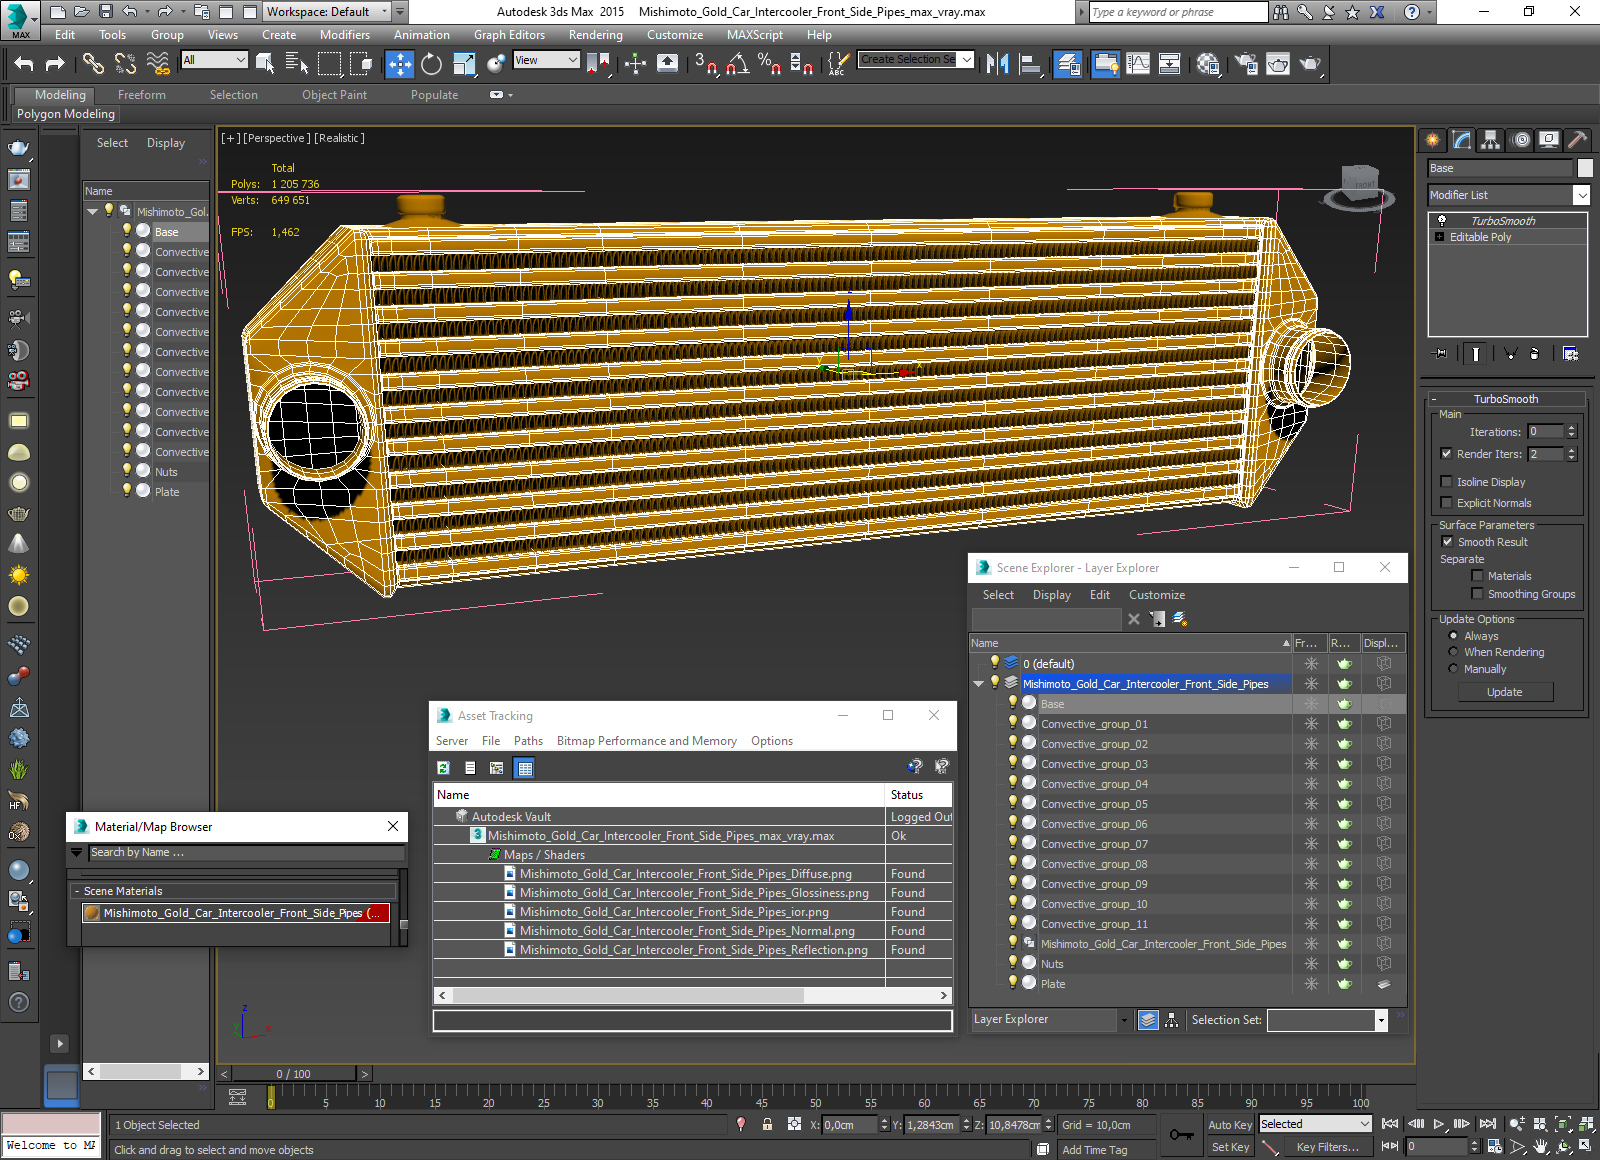Toggle Smooth Result checkbox

click(1447, 542)
